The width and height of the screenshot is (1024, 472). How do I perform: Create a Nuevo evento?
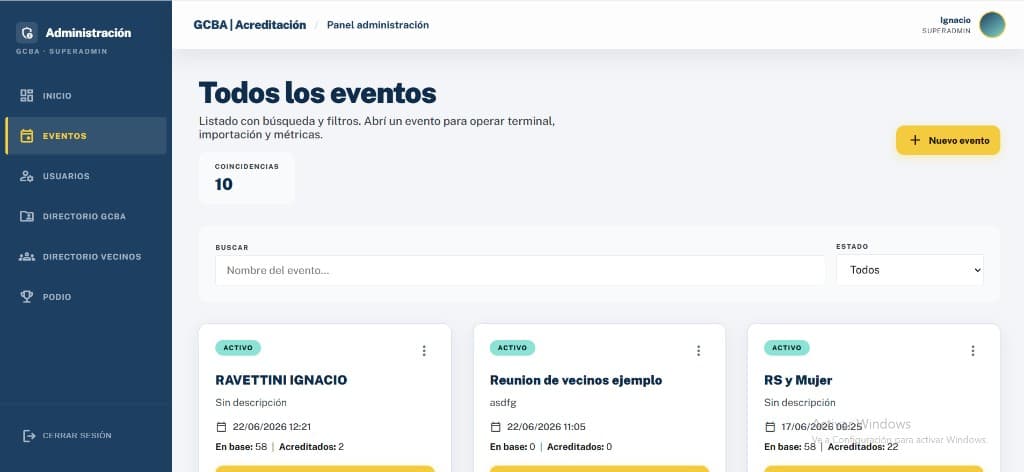(x=948, y=140)
